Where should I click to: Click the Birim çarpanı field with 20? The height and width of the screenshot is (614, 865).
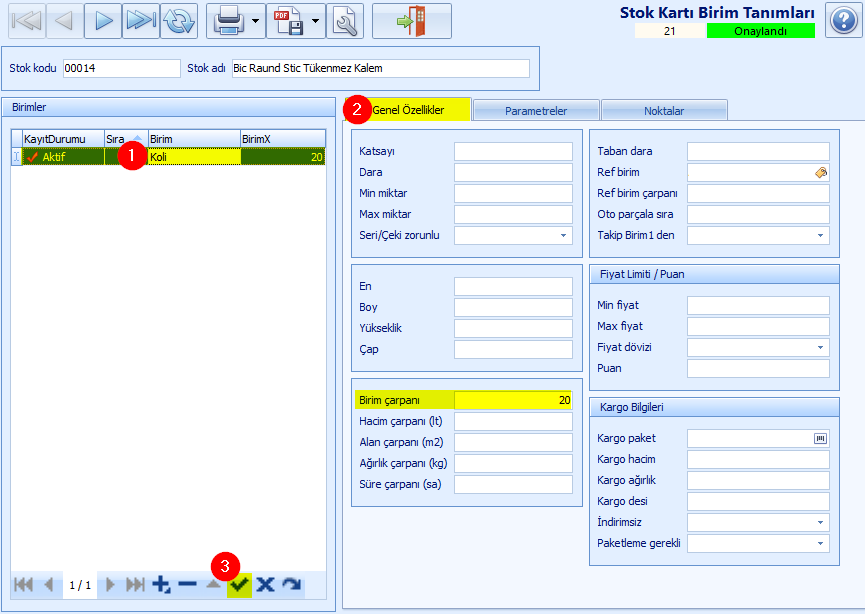pos(513,400)
